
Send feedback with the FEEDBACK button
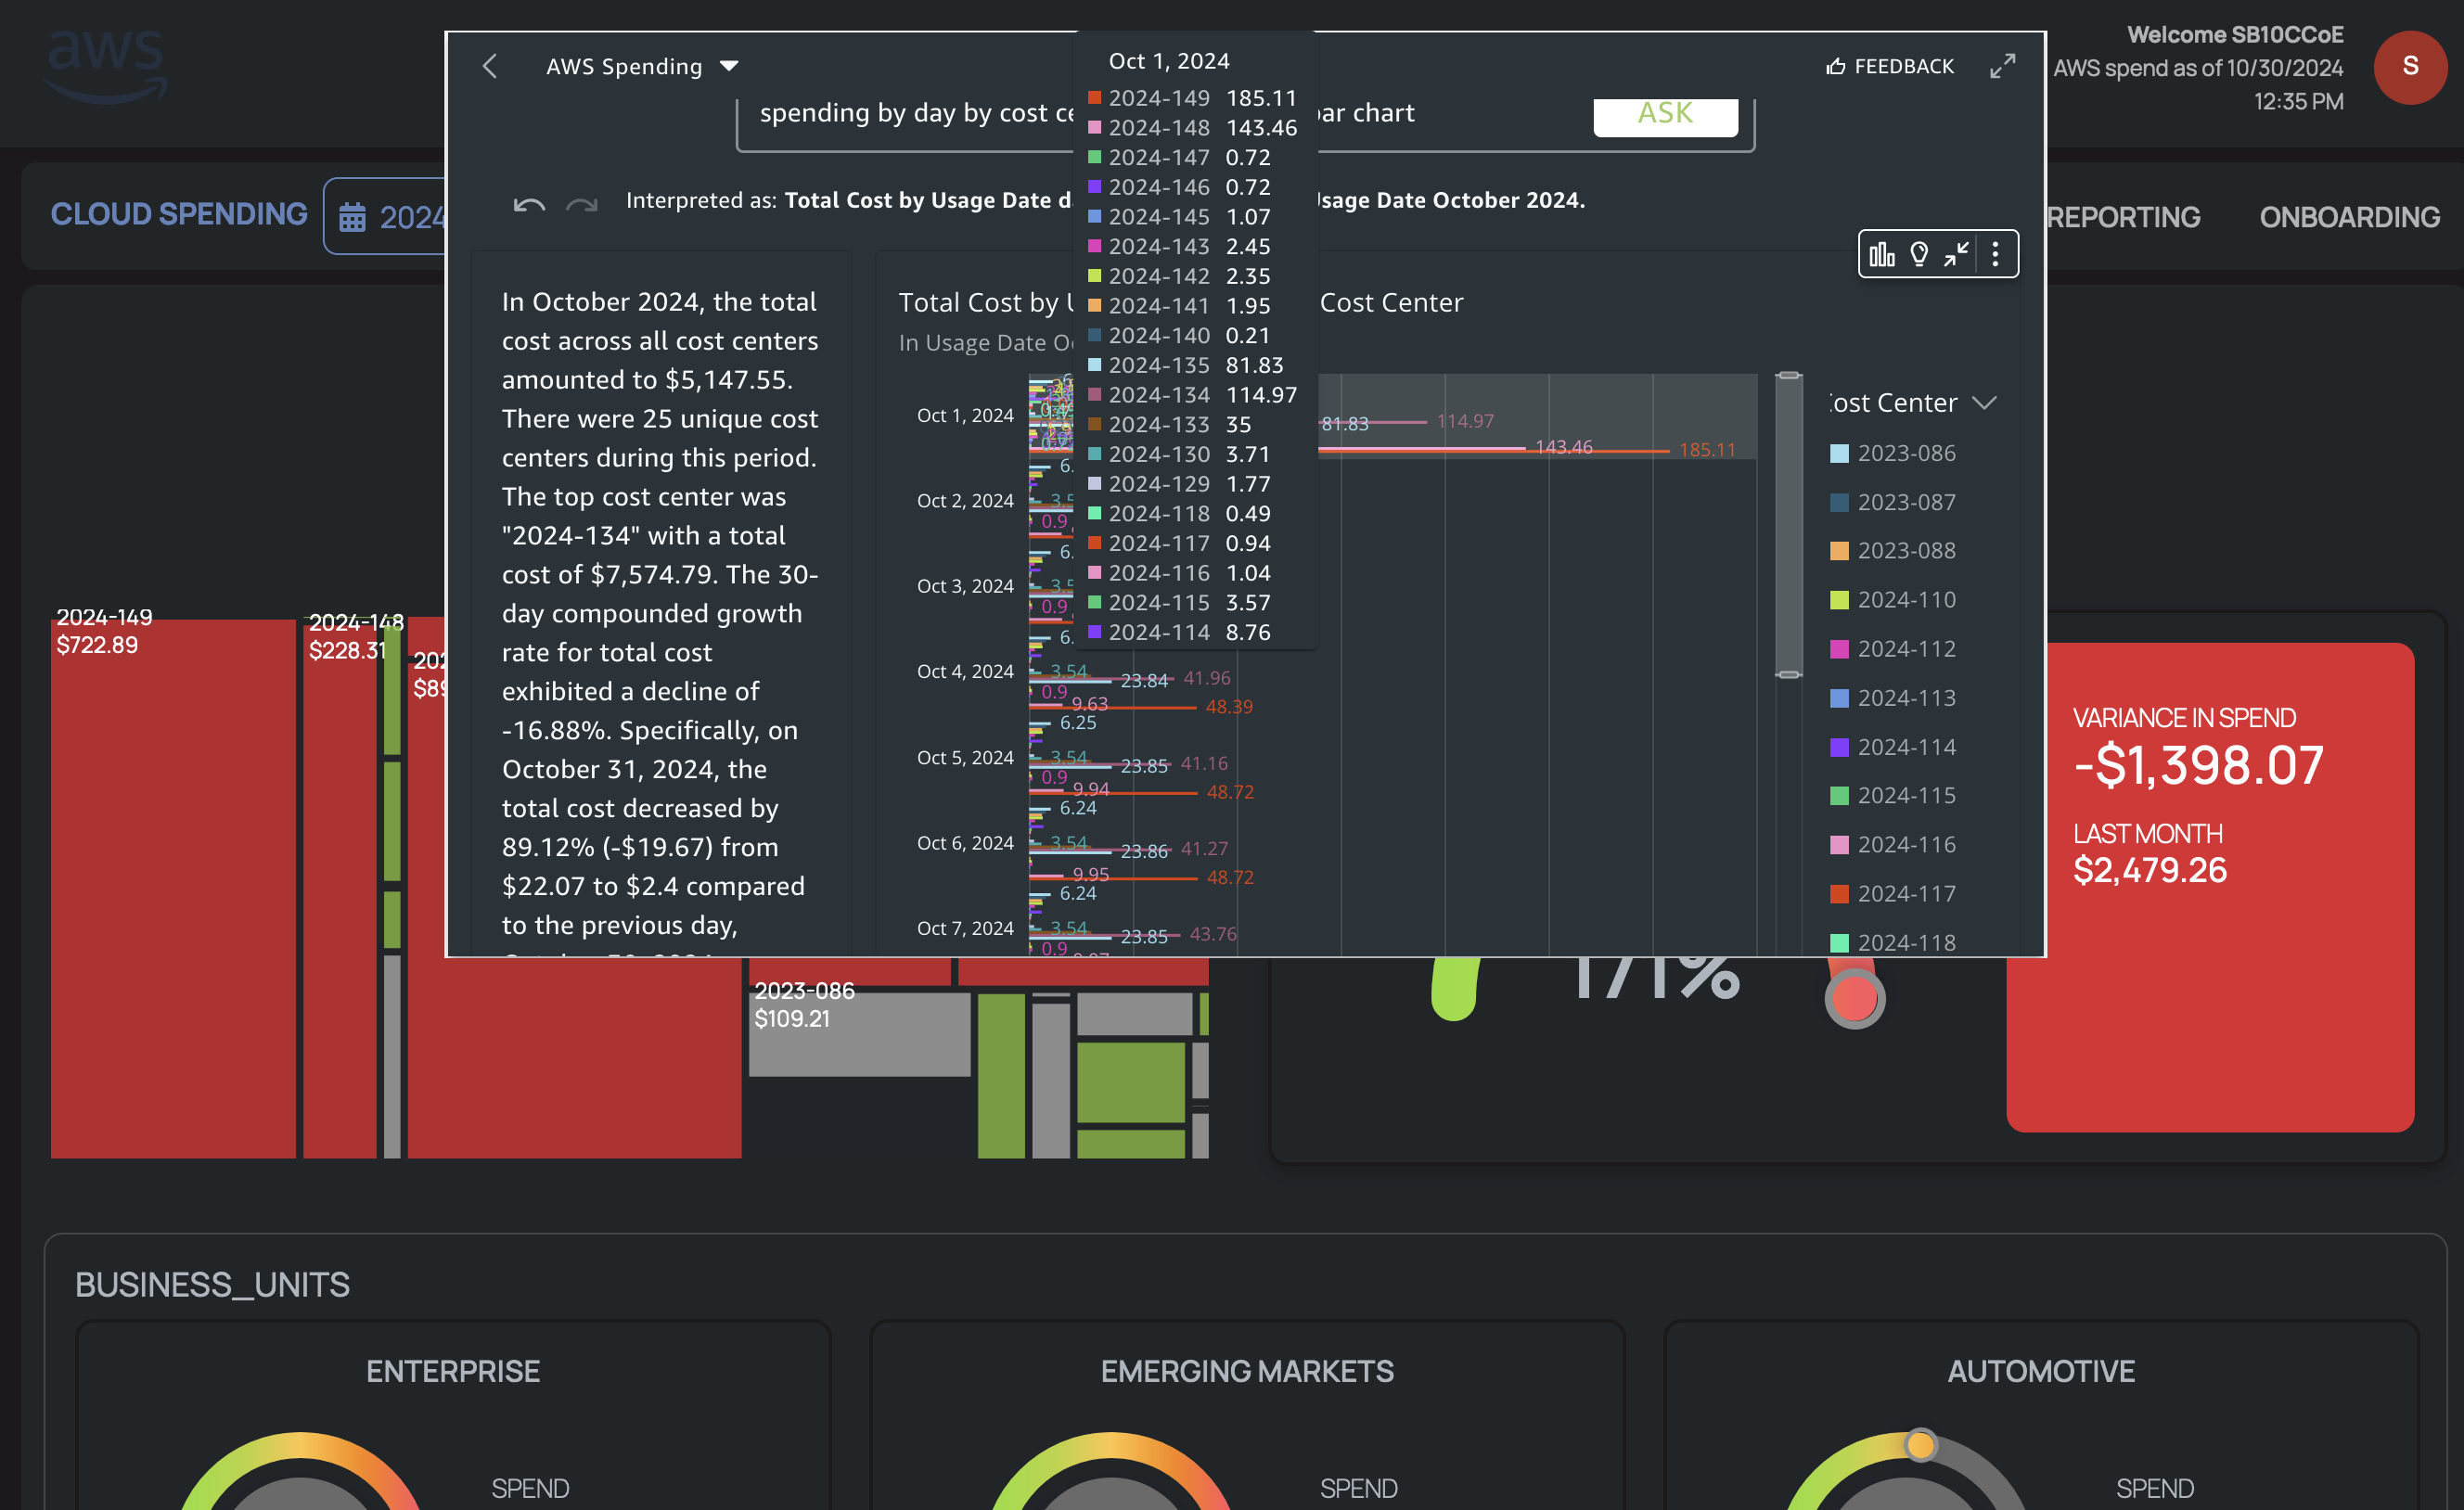click(1889, 66)
